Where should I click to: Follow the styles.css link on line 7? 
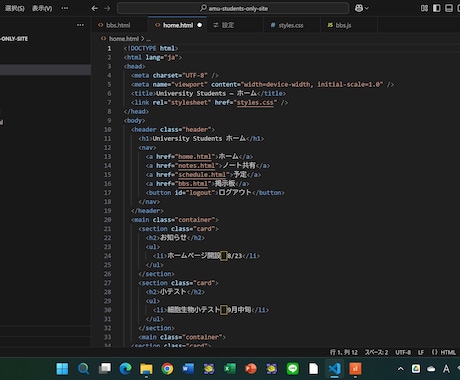pos(255,103)
